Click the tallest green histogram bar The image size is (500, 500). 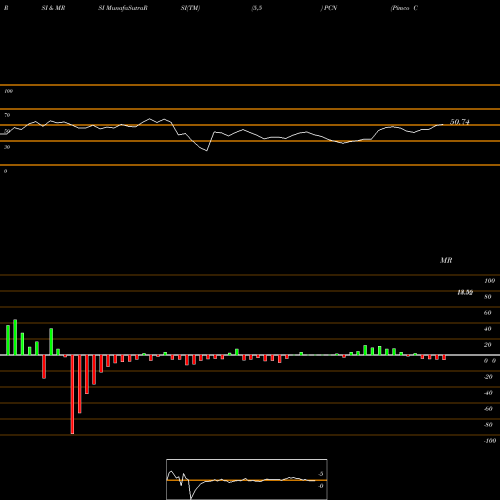coord(15,337)
